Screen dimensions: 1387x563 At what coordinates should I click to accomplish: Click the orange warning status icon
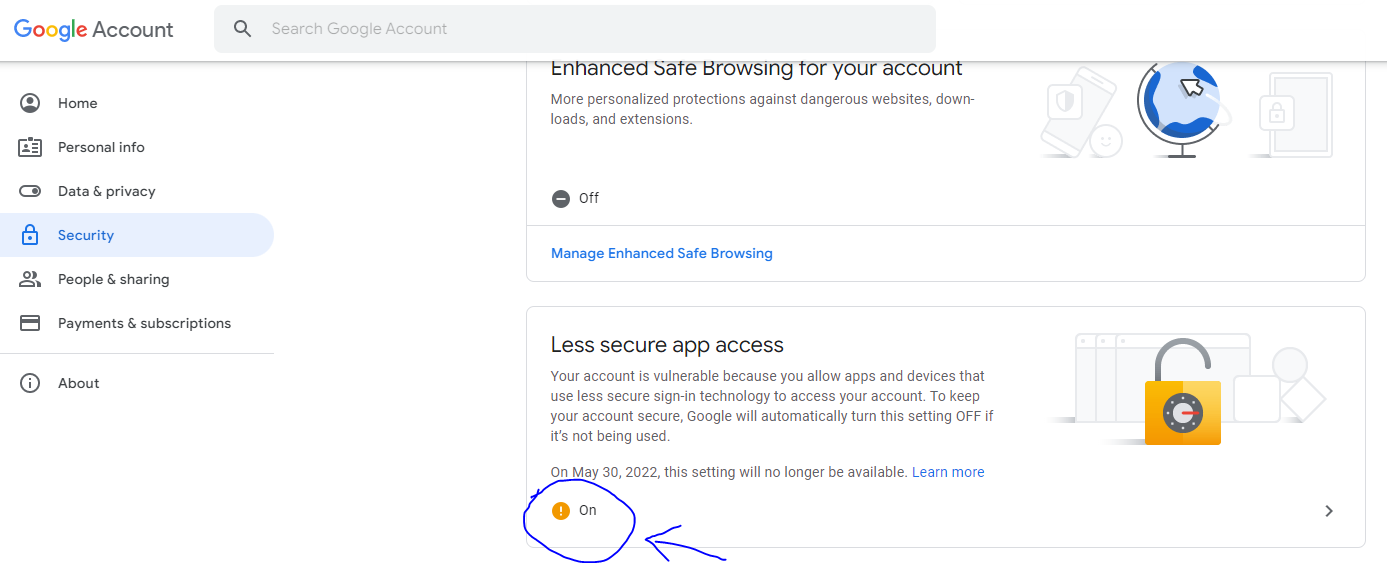[x=561, y=511]
